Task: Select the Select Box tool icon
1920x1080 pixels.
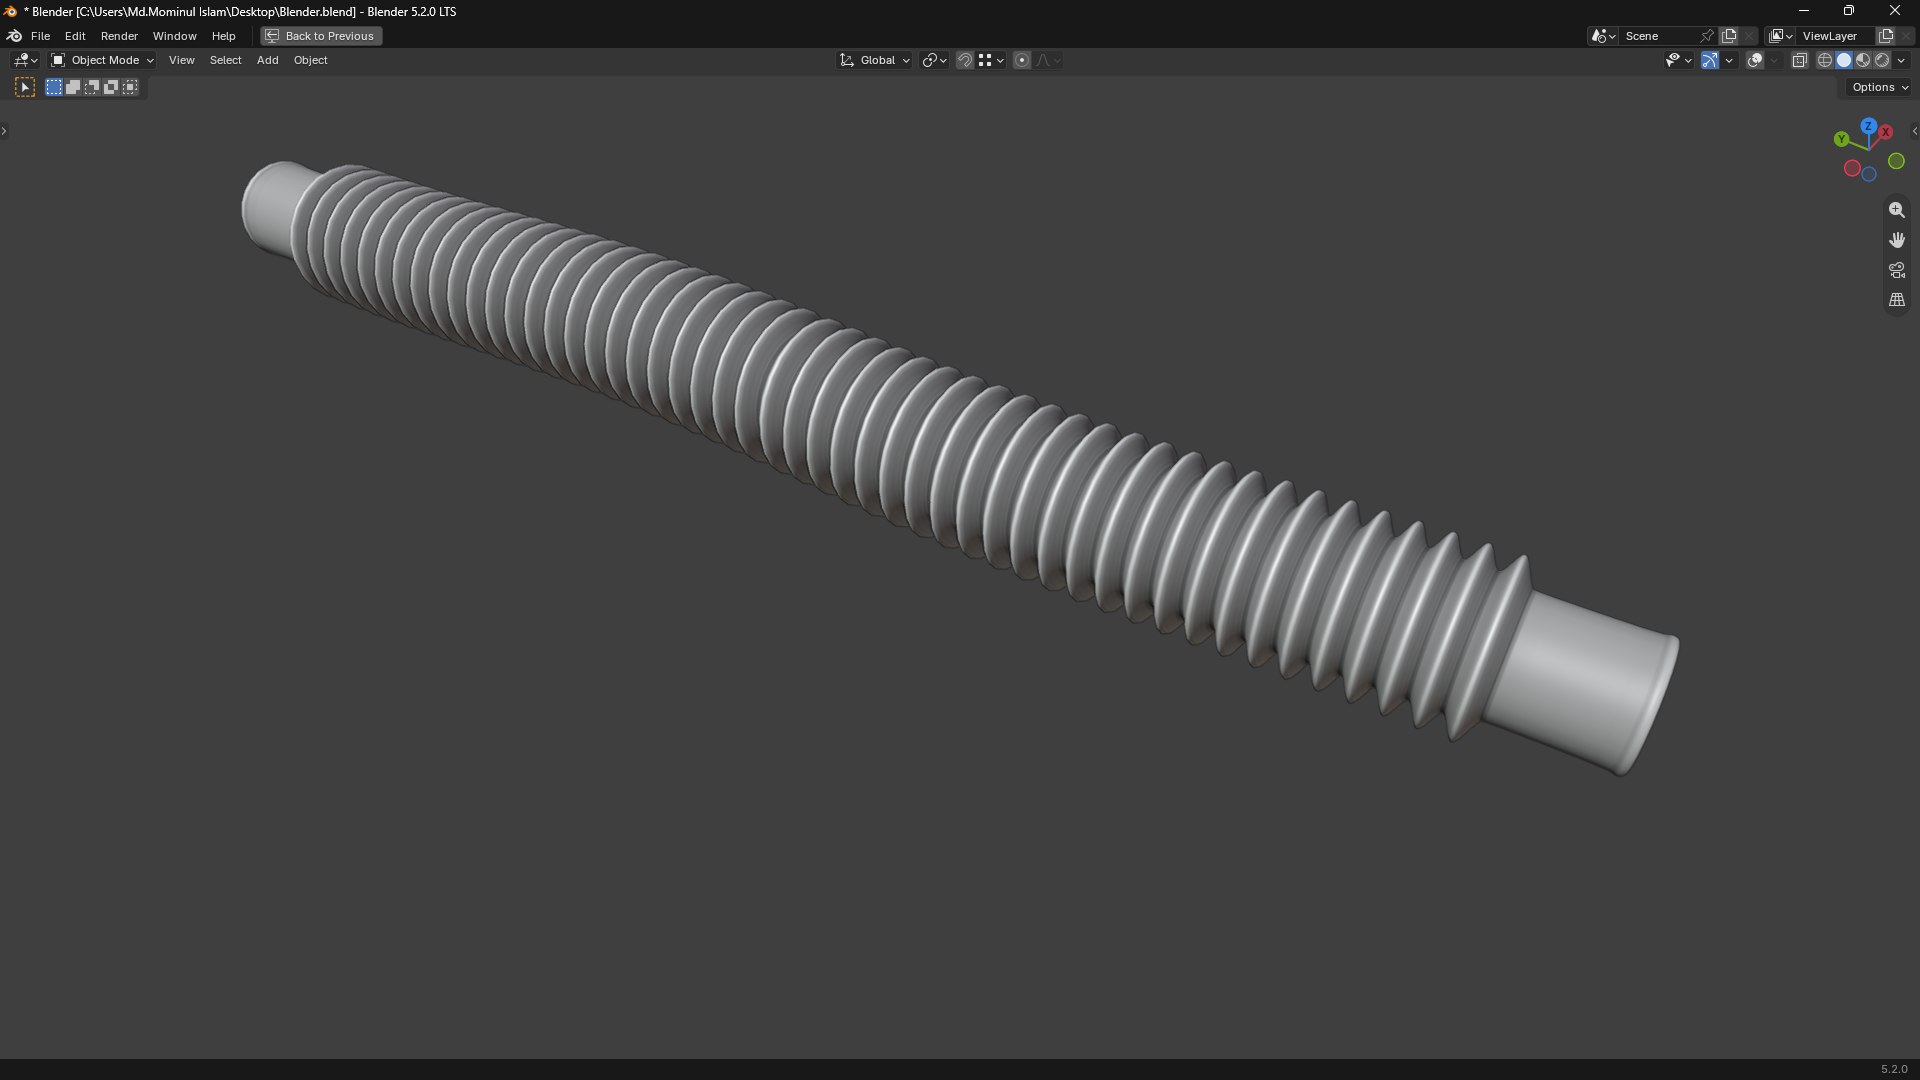Action: pyautogui.click(x=25, y=88)
